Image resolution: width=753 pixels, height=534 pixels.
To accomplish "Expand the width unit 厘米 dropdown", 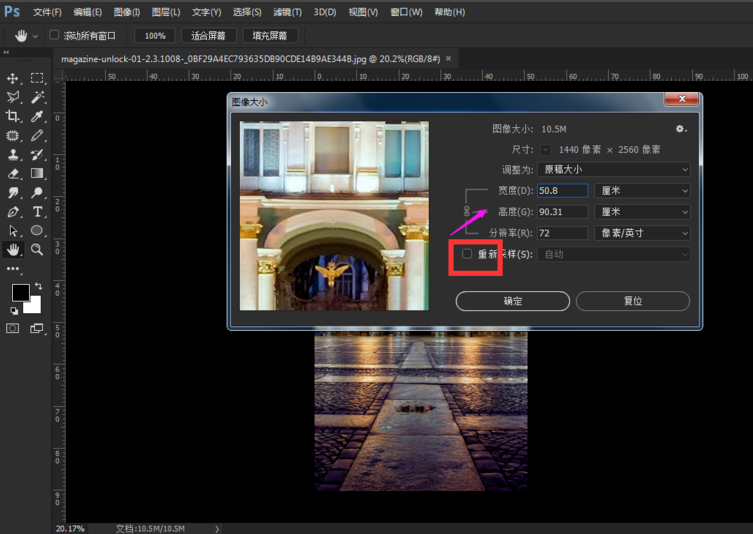I will [x=641, y=190].
